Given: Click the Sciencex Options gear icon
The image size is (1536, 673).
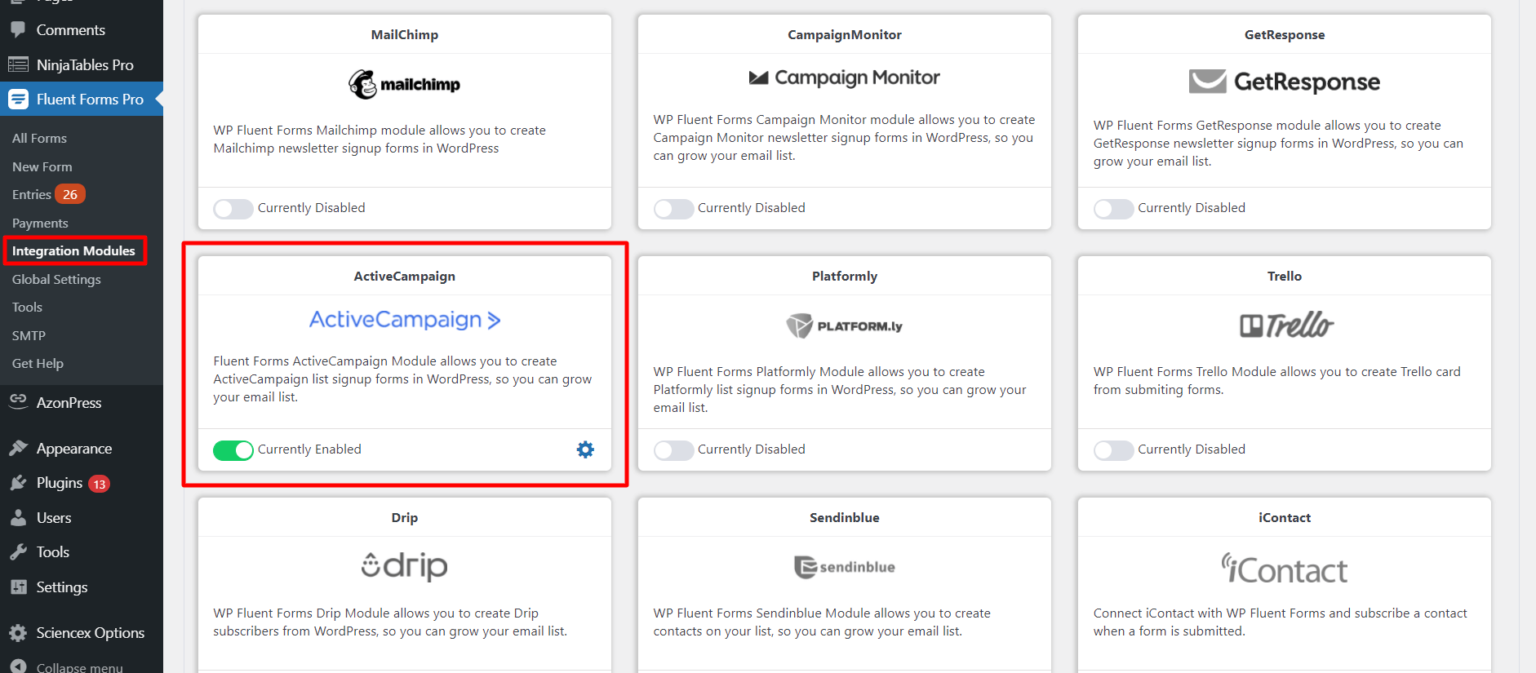Looking at the screenshot, I should [x=18, y=633].
